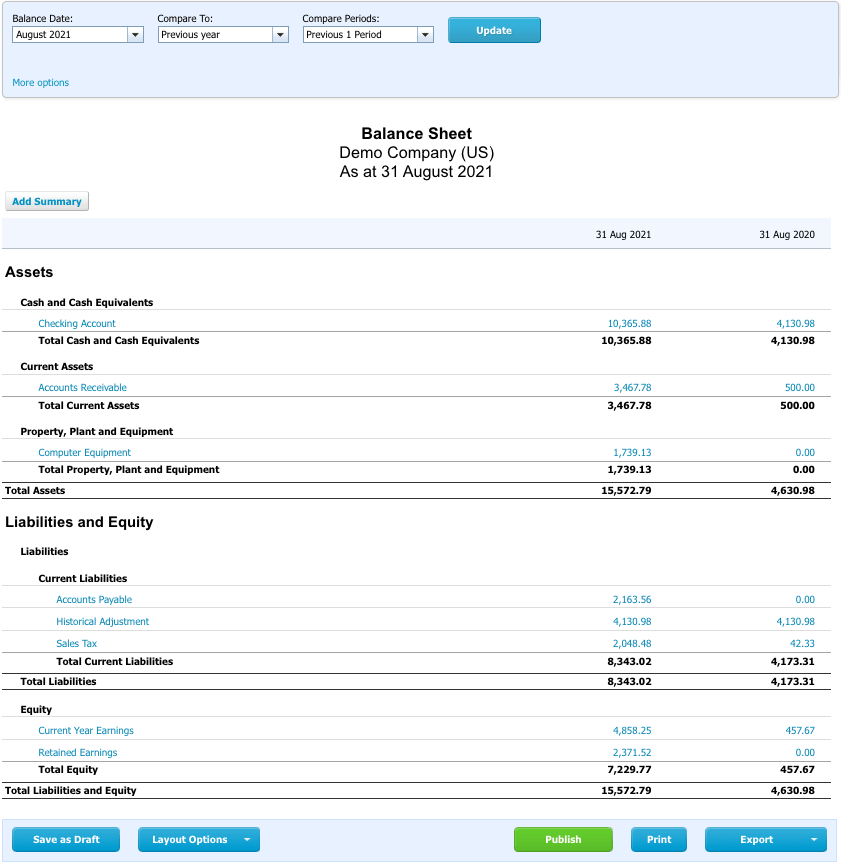View Accounts Receivable transactions
841x862 pixels.
82,387
